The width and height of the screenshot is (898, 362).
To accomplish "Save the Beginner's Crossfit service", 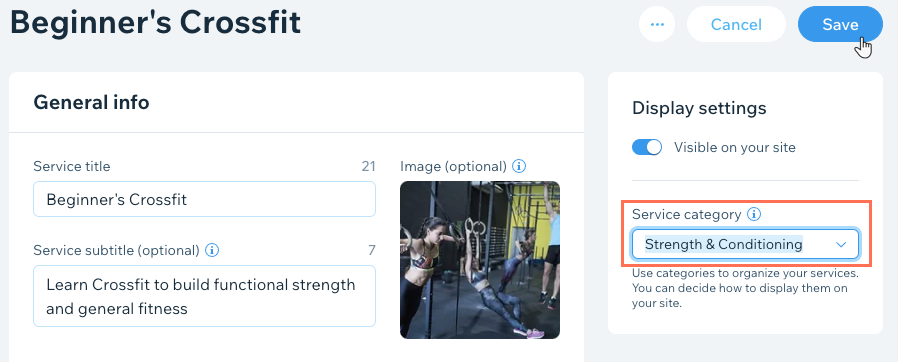I will [840, 24].
